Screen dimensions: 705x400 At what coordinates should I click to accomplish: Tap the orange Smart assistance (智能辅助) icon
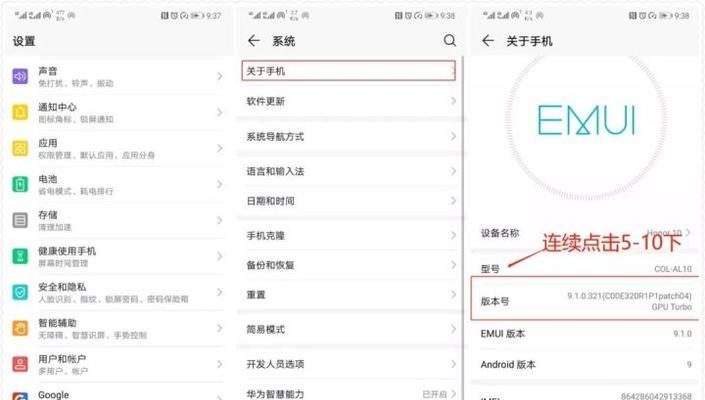coord(20,328)
